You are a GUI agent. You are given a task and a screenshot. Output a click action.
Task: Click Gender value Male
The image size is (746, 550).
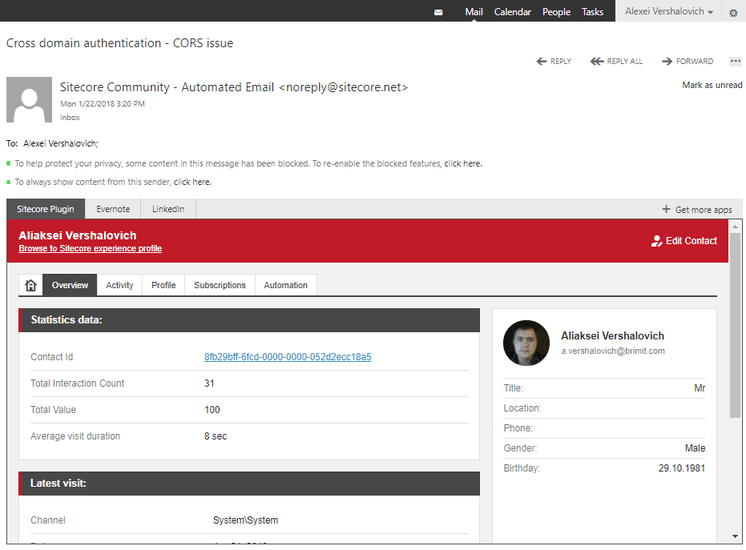[x=695, y=448]
